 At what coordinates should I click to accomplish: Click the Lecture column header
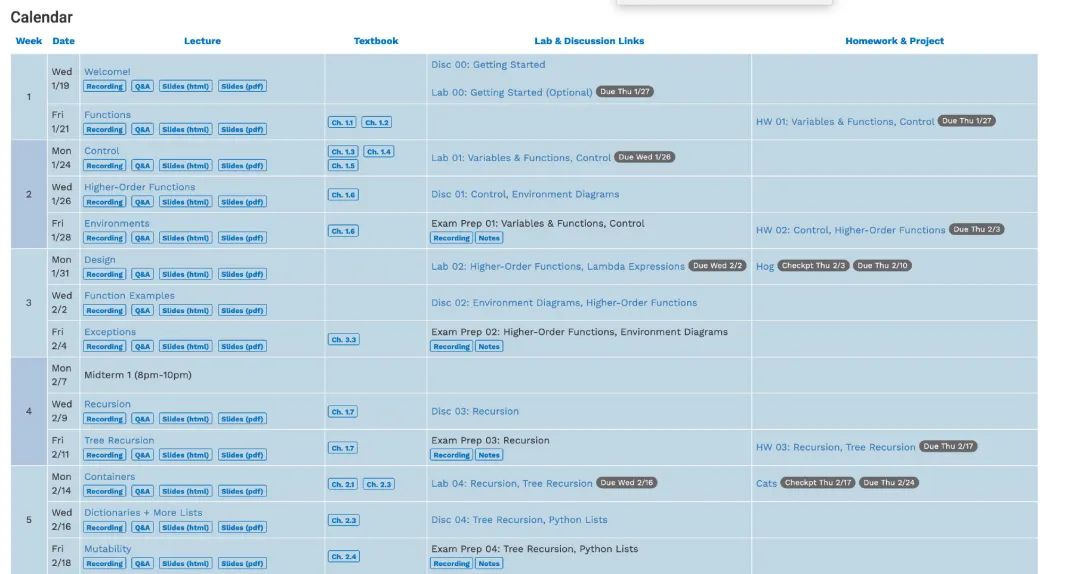point(202,41)
